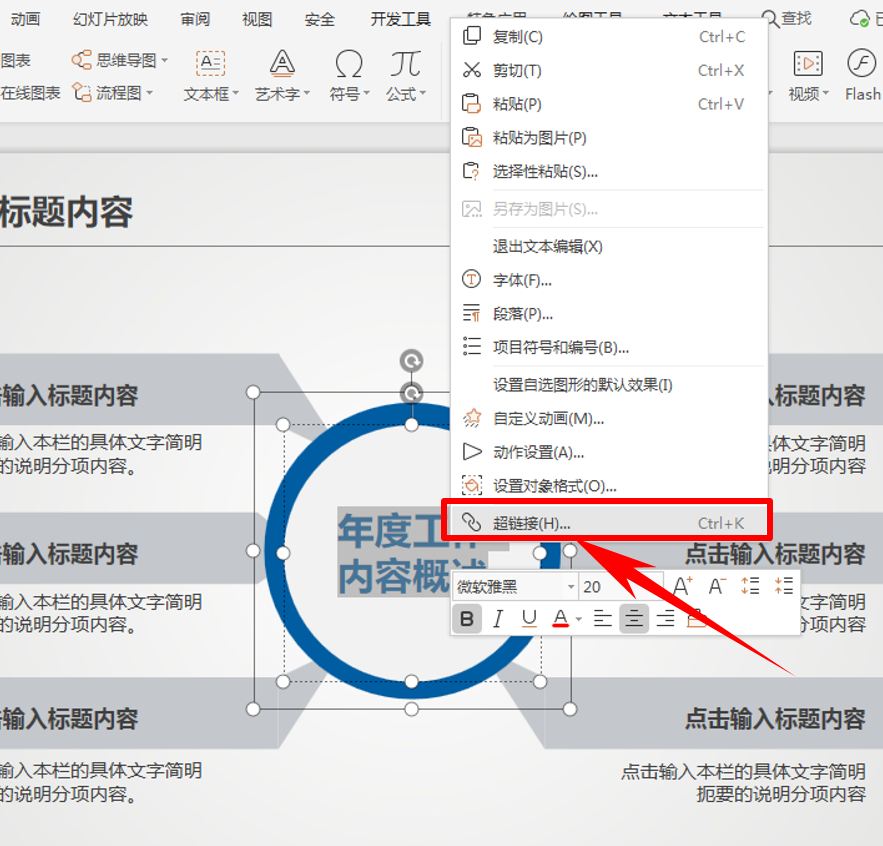Viewport: 883px width, 846px height.
Task: Expand the Text Box (文本框) dropdown
Action: coord(235,93)
